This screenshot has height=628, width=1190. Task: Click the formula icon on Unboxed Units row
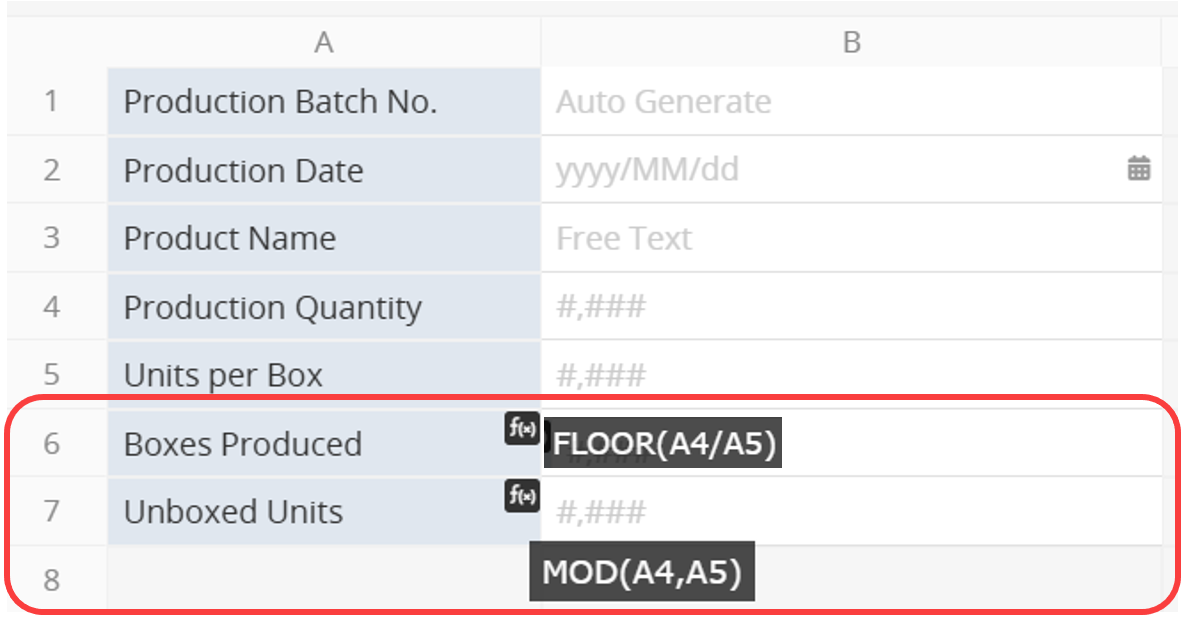click(x=522, y=495)
